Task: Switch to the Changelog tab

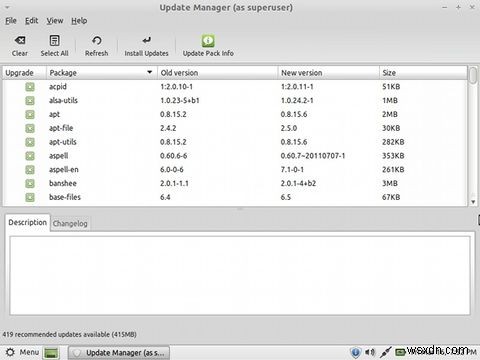Action: 70,223
